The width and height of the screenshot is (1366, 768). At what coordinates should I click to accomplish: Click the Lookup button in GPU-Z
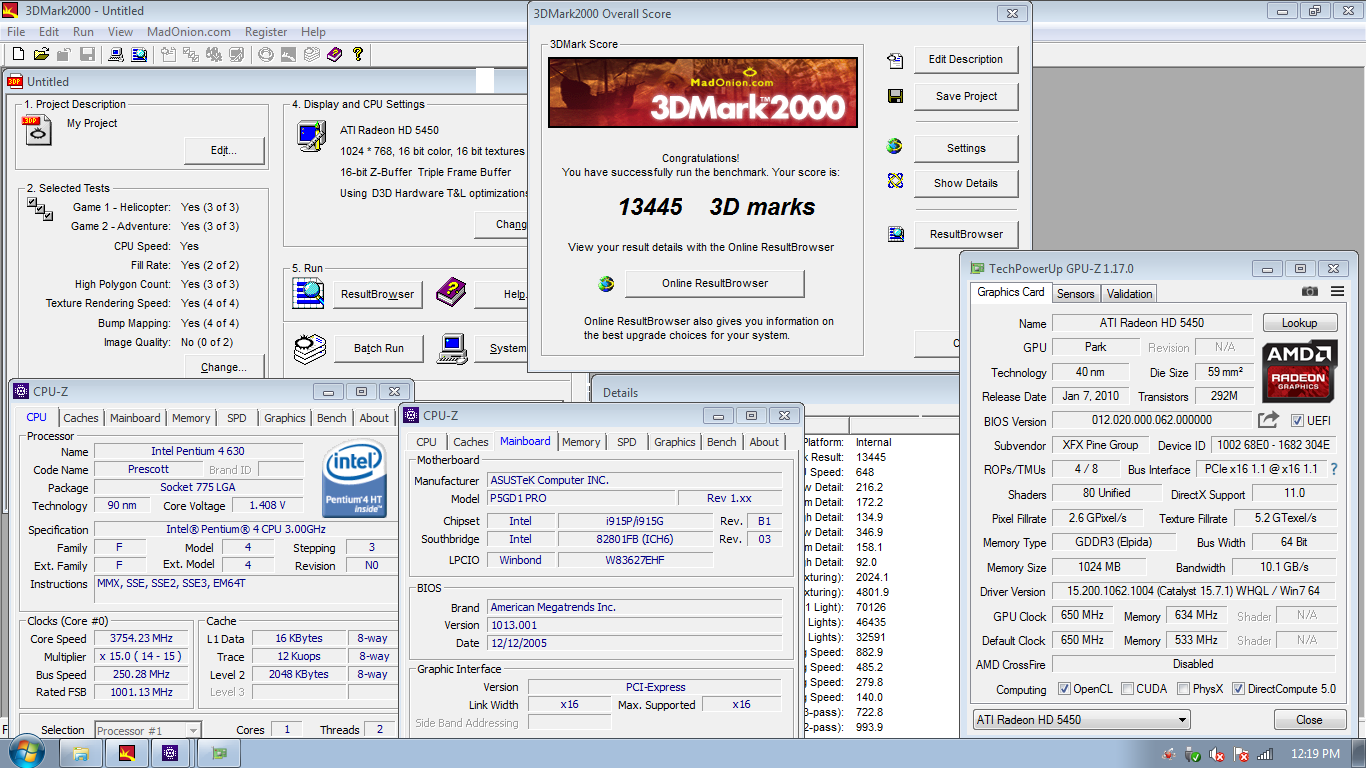click(1299, 323)
